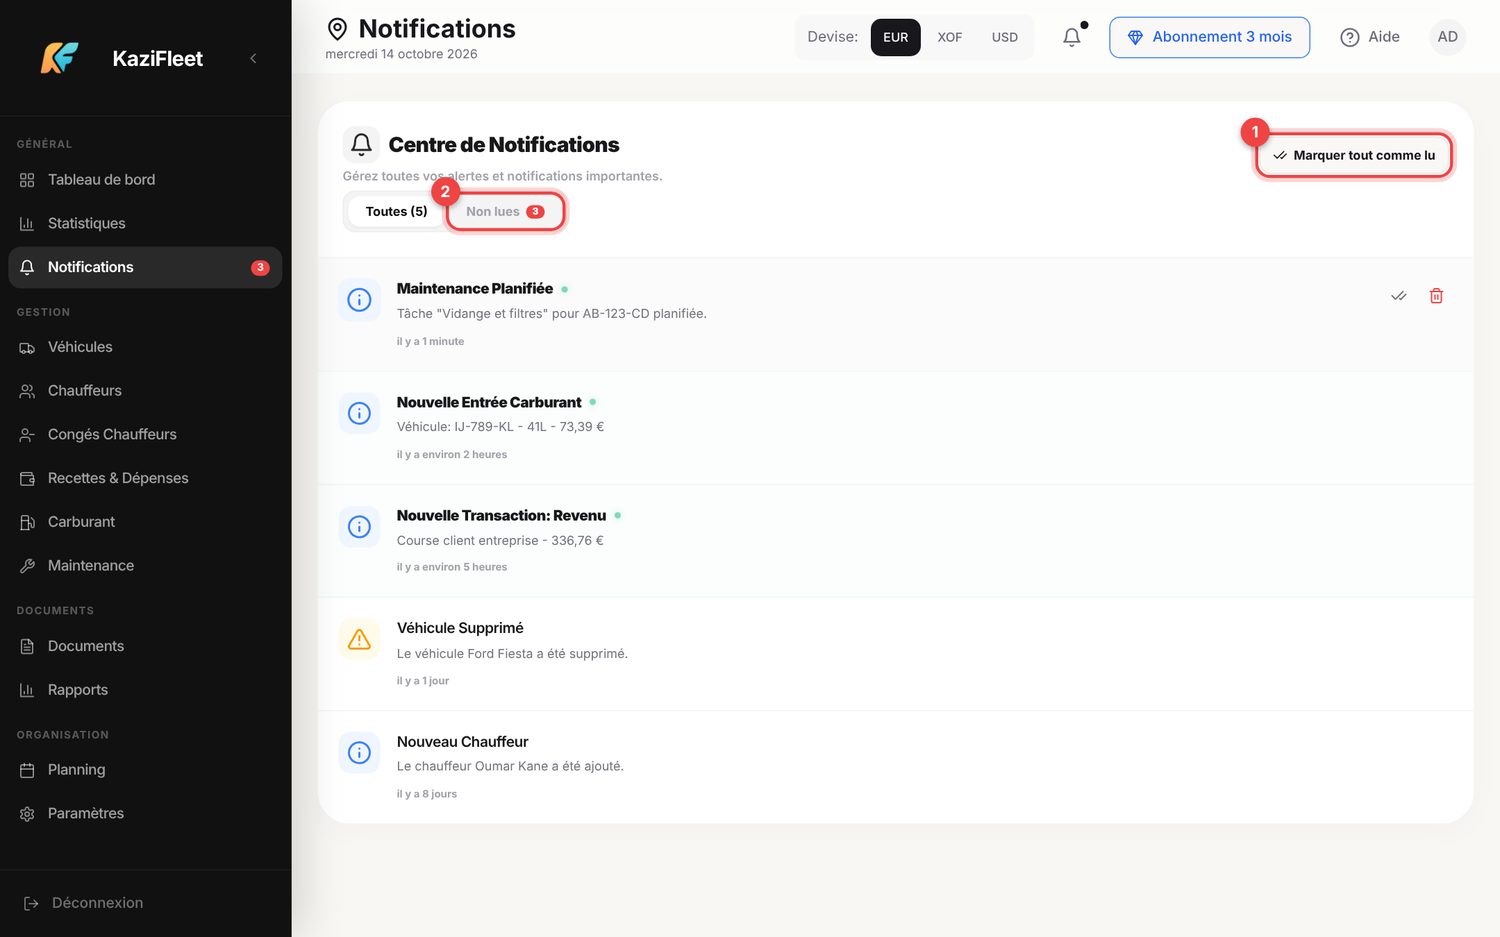Click the info icon of Nouvelle Entrée Carburant

359,413
